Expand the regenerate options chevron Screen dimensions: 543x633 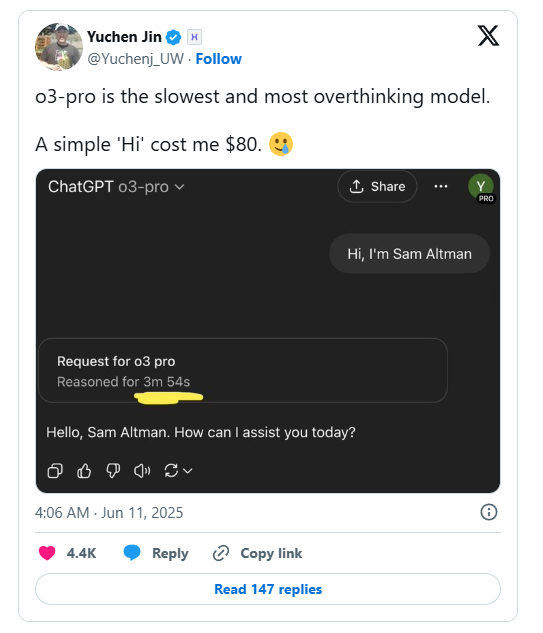point(188,471)
